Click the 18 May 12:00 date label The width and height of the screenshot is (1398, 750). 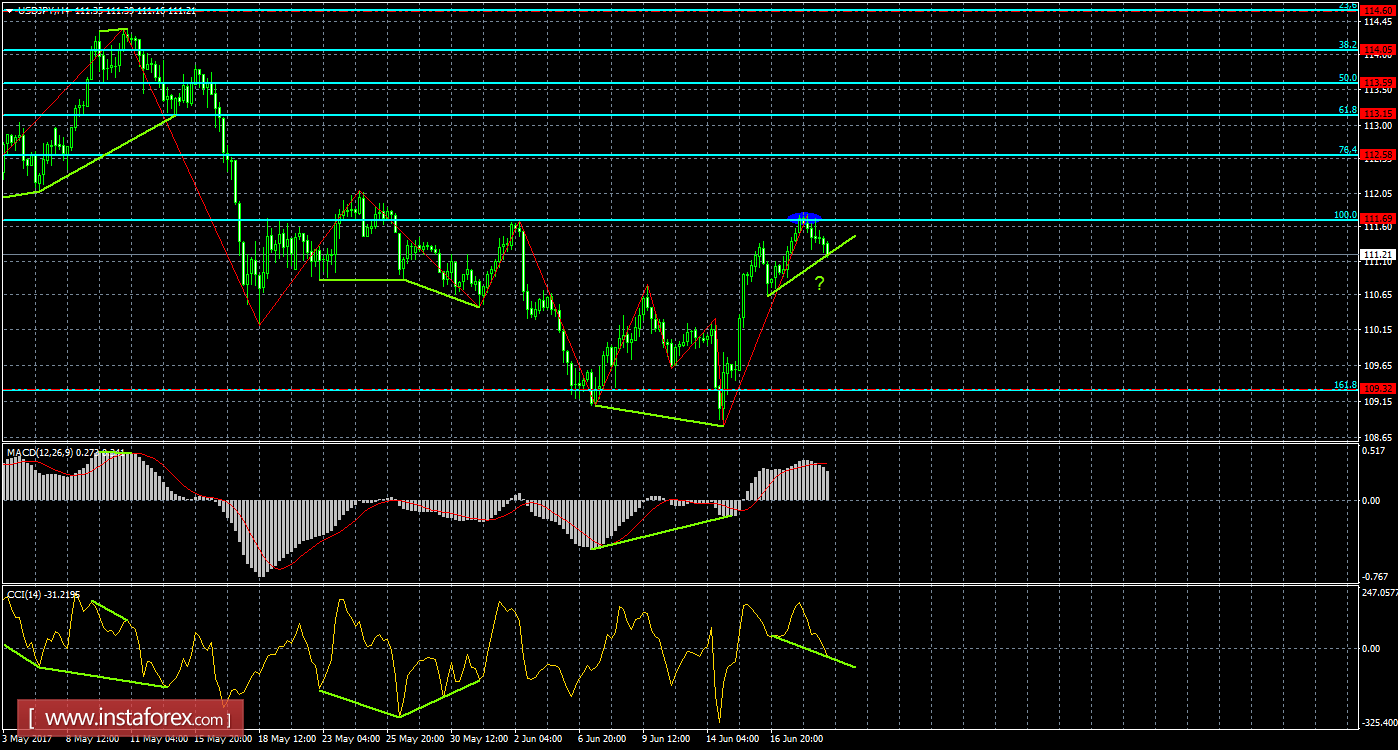(x=286, y=739)
